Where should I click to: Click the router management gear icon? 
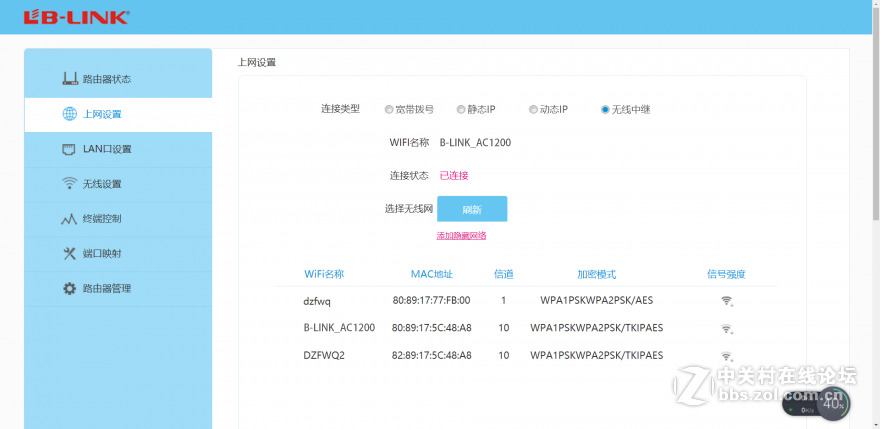click(x=69, y=289)
